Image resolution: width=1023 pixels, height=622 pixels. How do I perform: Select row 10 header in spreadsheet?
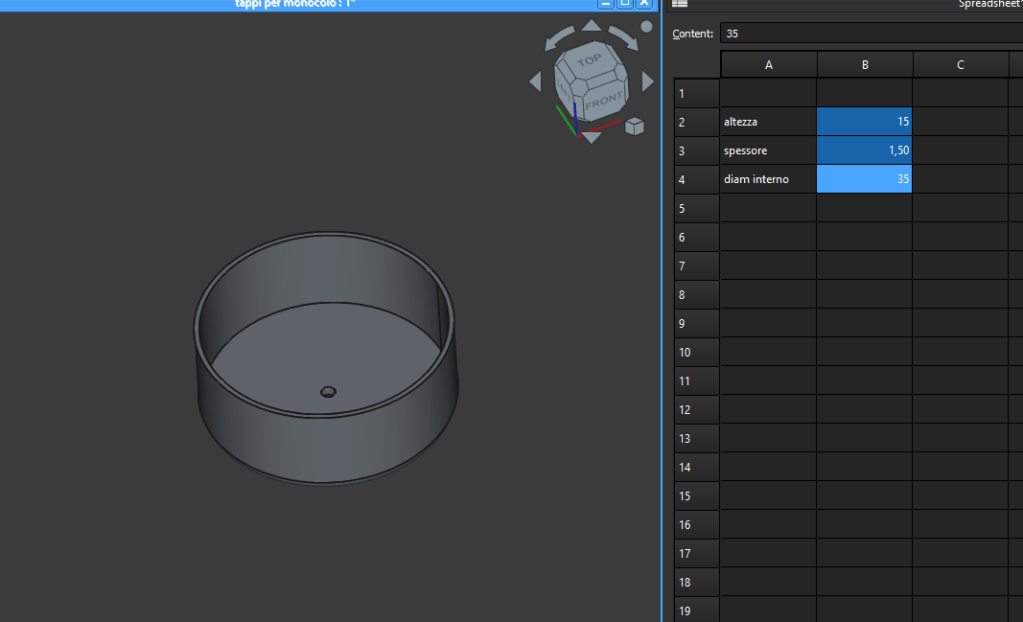point(684,353)
